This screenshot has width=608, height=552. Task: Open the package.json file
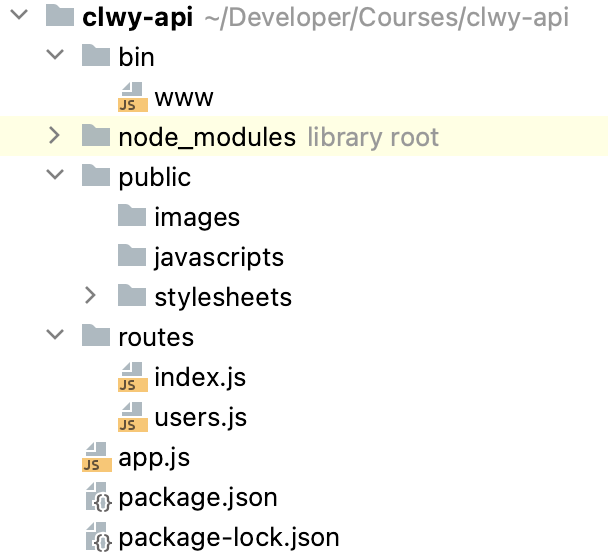click(x=198, y=498)
